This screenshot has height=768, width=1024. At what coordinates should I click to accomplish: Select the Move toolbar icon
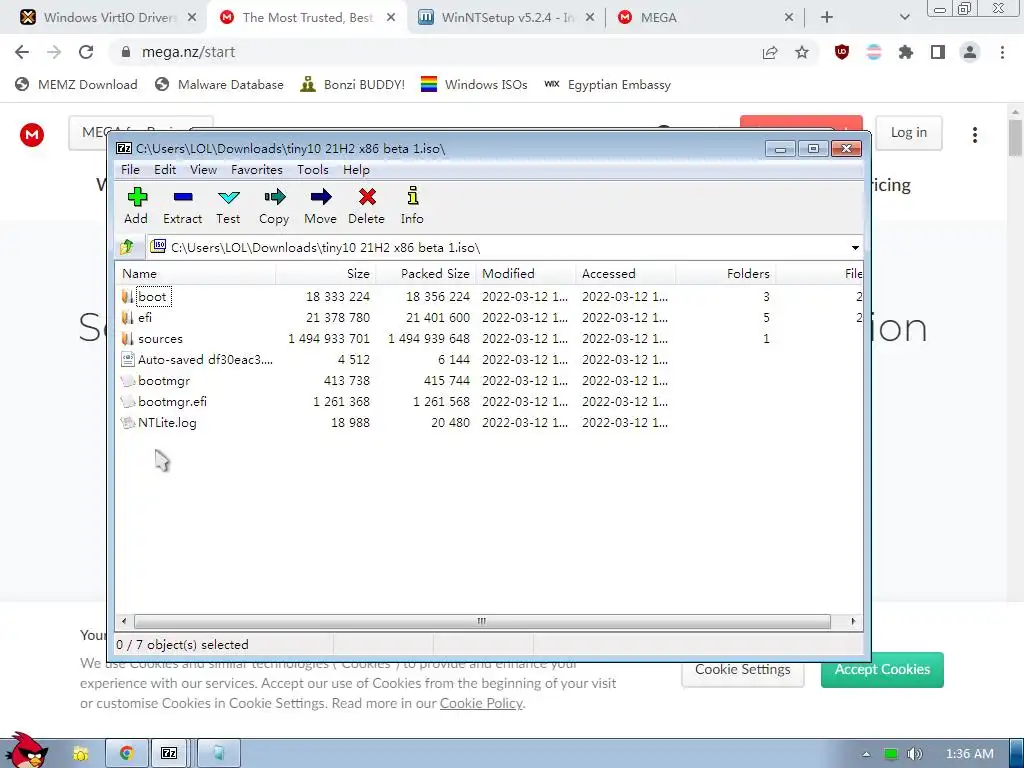[321, 197]
